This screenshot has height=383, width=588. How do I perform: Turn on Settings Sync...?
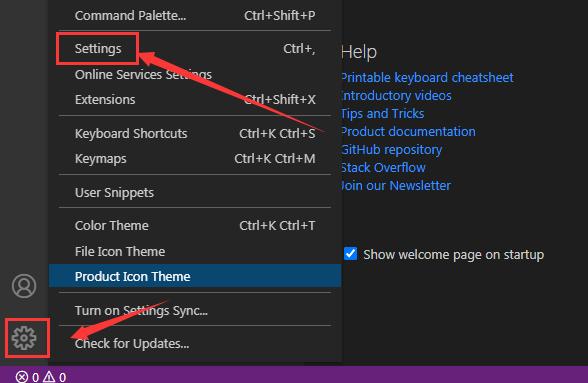(x=195, y=311)
